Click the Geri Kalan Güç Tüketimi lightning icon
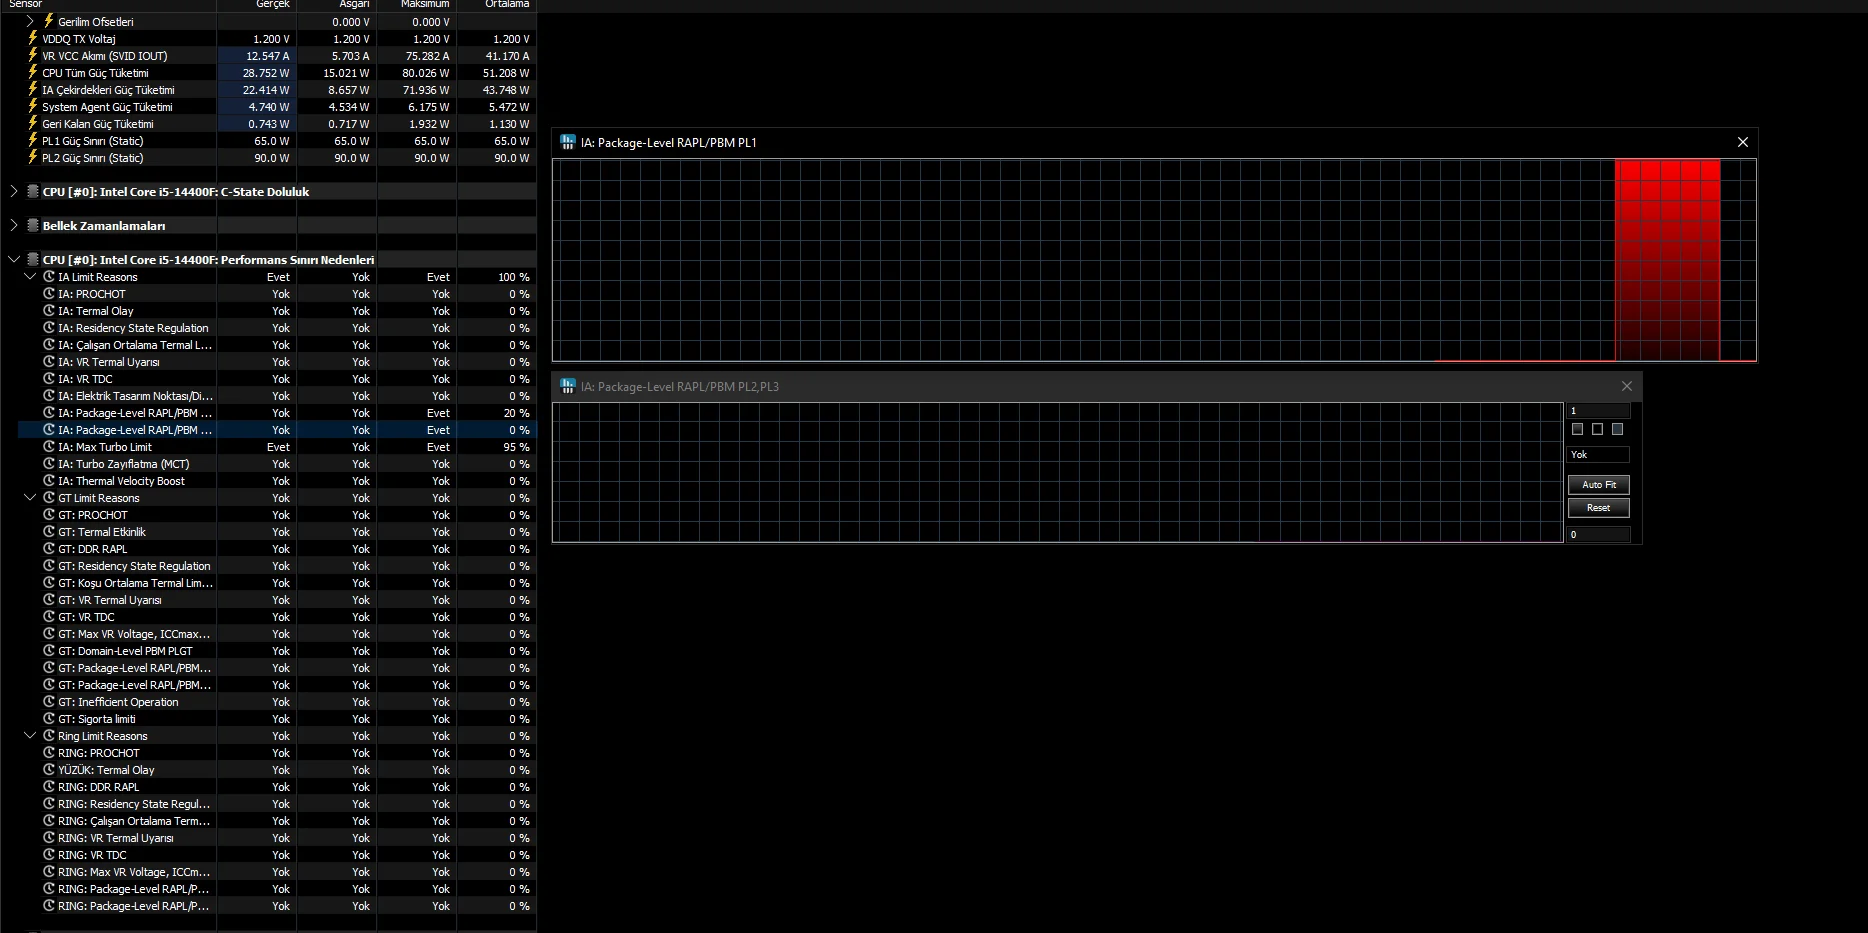 [33, 123]
